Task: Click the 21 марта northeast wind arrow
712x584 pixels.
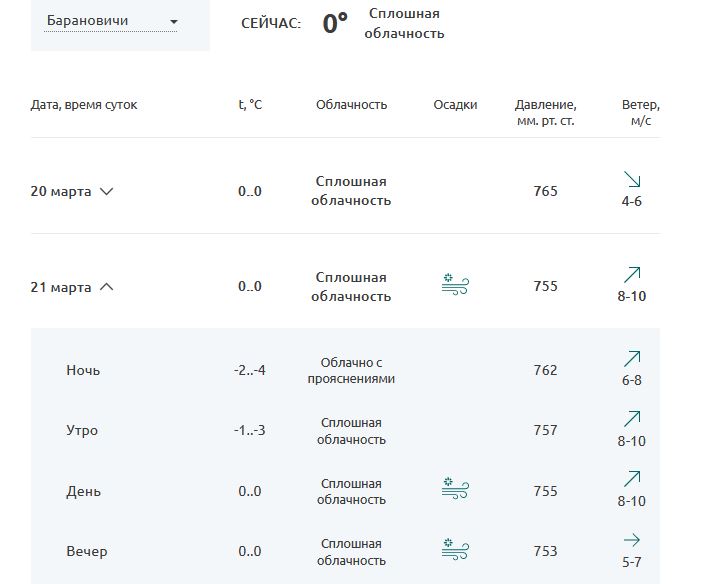Action: tap(632, 275)
